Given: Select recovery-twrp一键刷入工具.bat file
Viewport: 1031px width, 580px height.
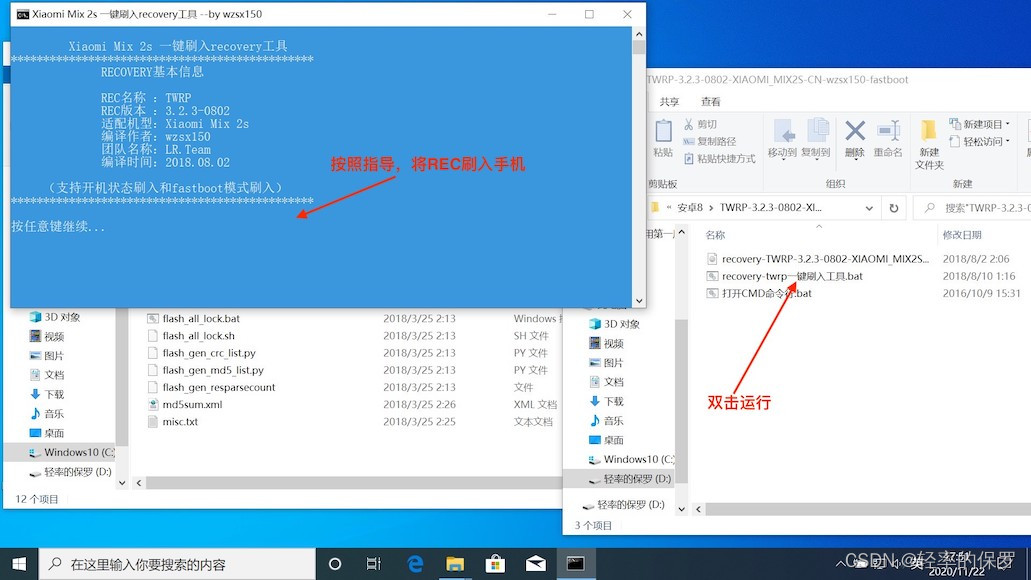Looking at the screenshot, I should click(784, 276).
